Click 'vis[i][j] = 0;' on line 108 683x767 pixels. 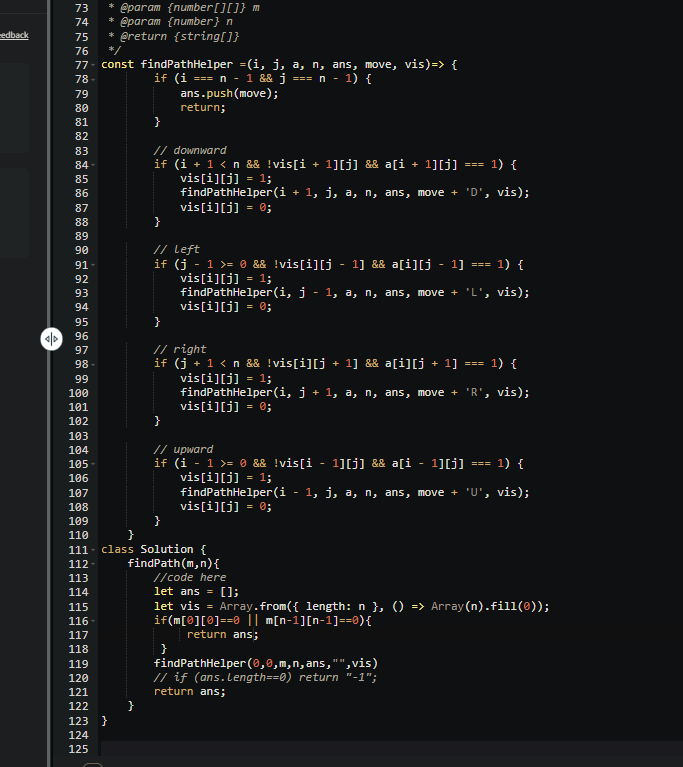tap(226, 506)
